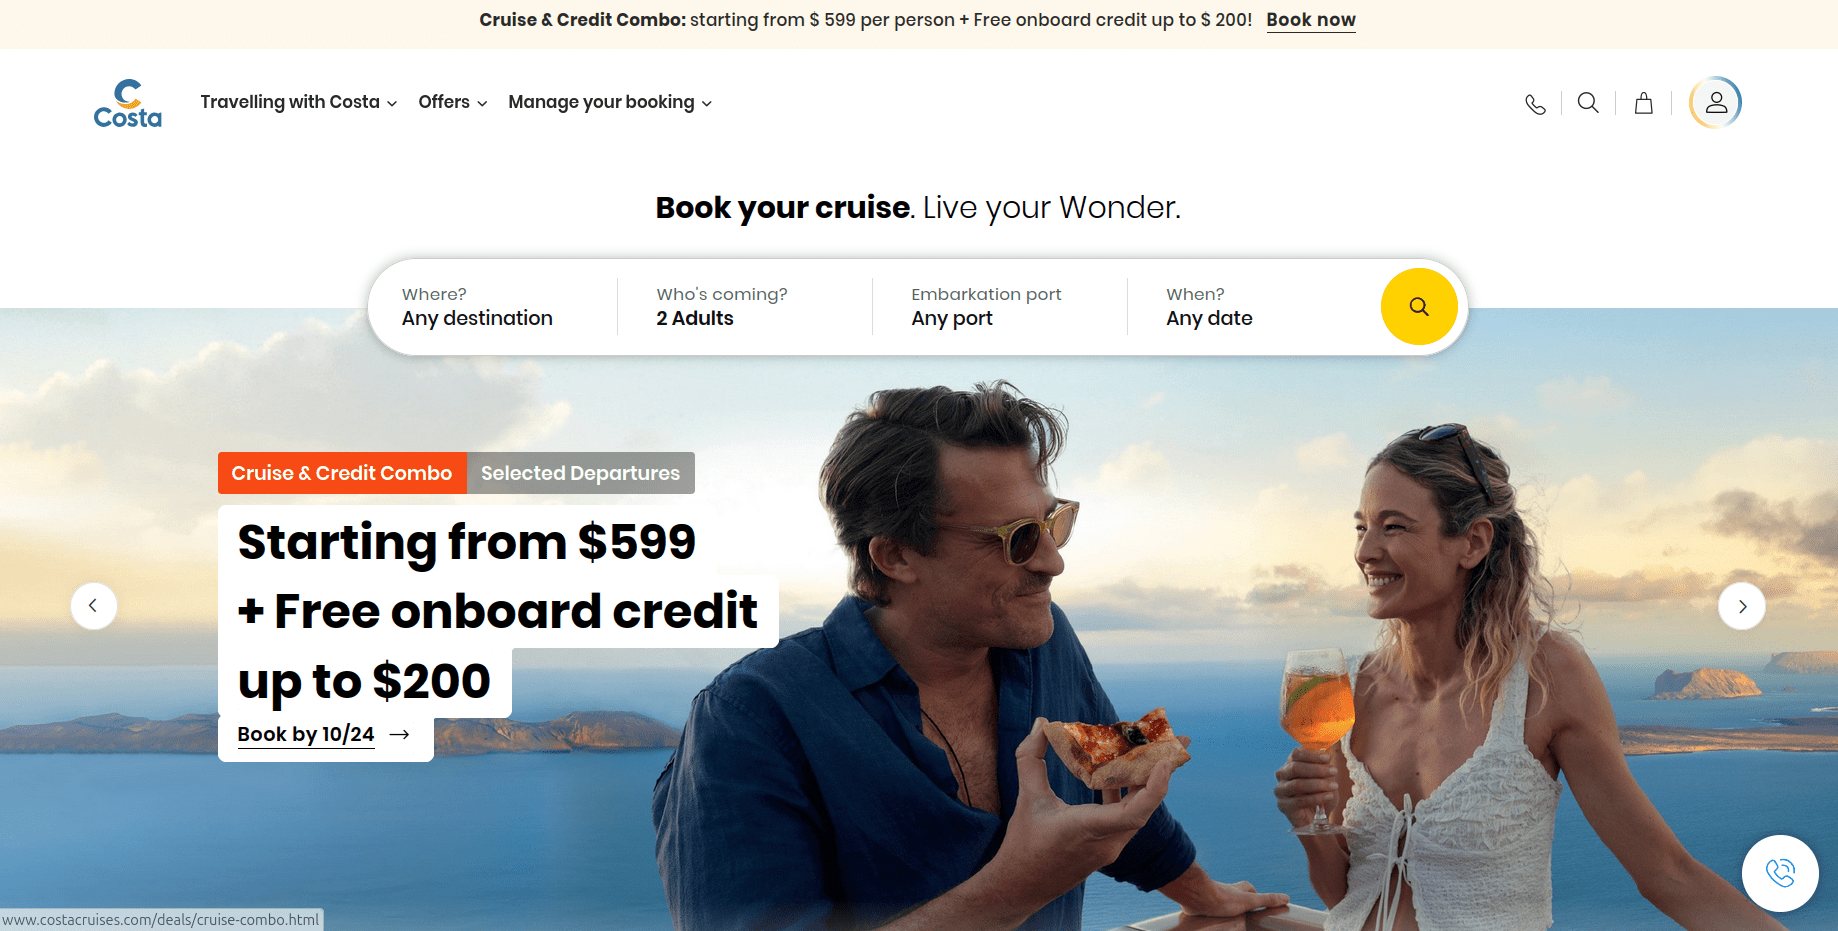Click the Book now banner link
The height and width of the screenshot is (931, 1838).
[x=1311, y=20]
